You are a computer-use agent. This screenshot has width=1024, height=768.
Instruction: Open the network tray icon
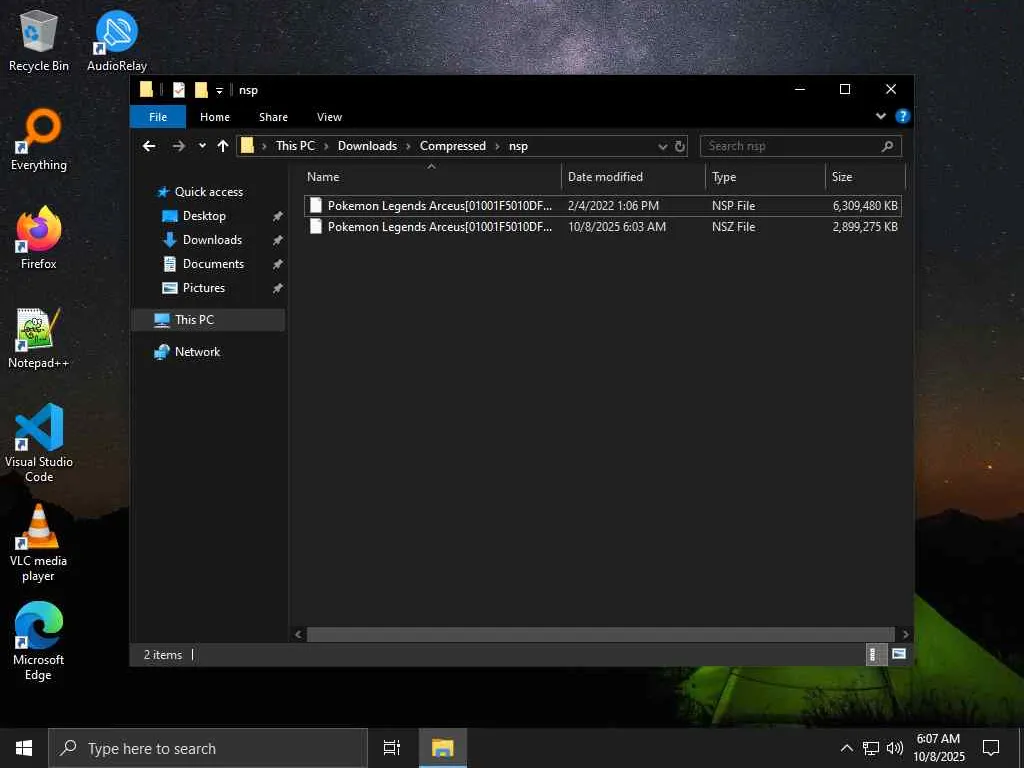[x=871, y=748]
